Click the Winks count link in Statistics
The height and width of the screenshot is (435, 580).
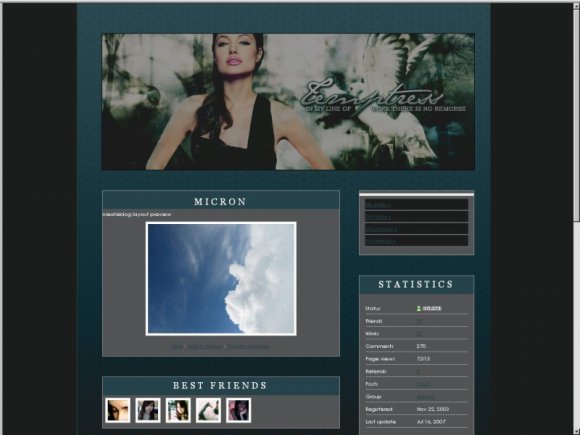tap(420, 334)
